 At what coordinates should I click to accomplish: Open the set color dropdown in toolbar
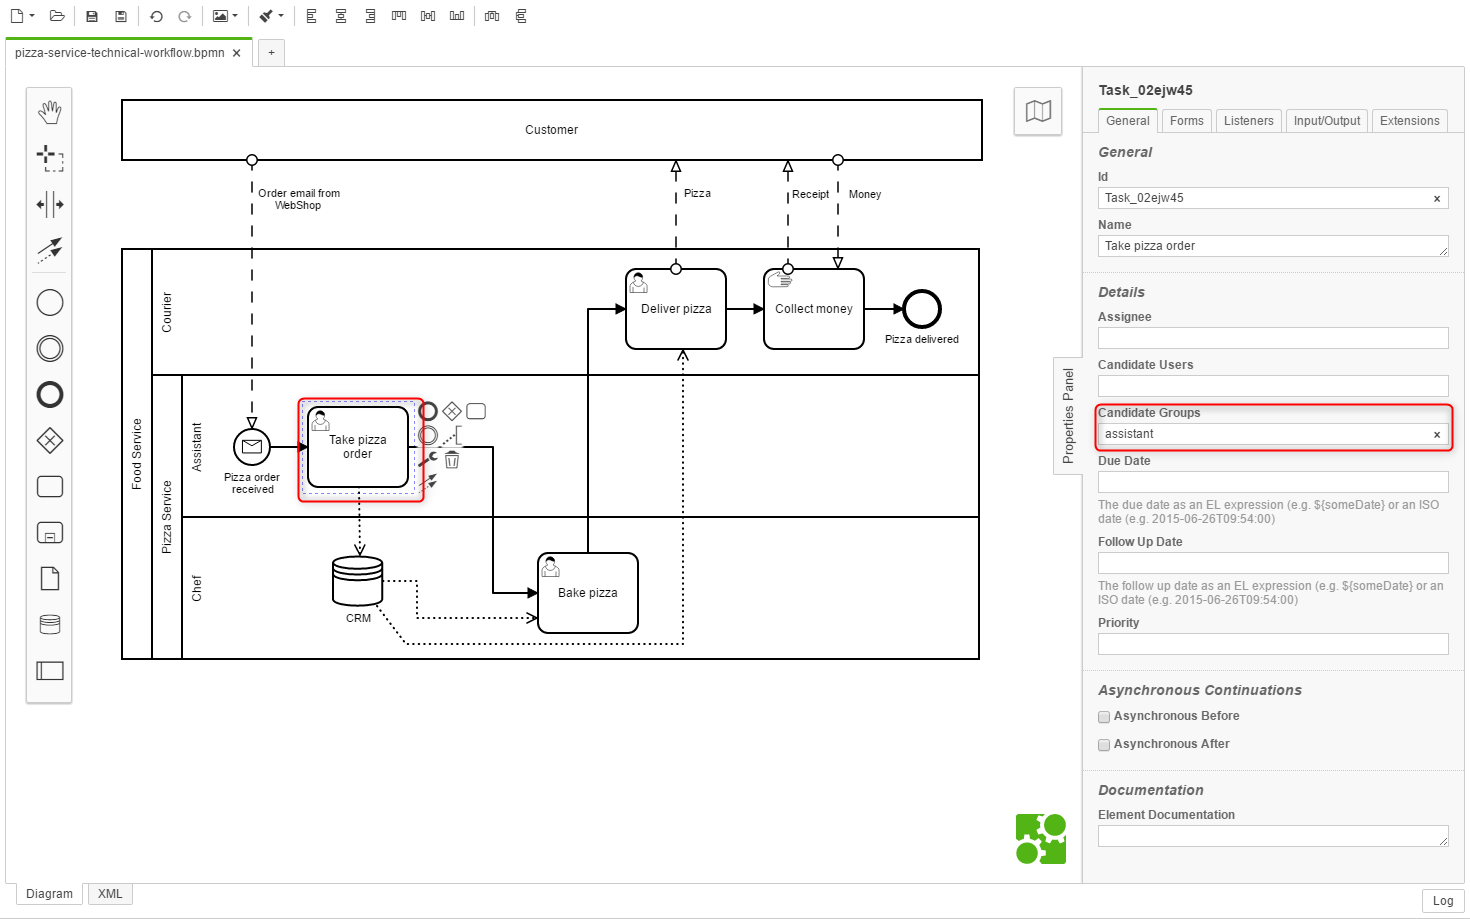[281, 16]
